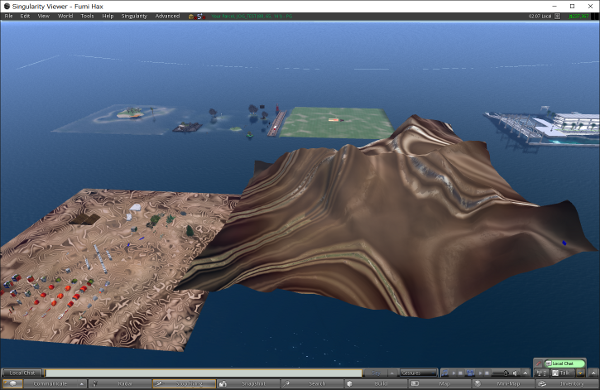Open the Snapshot camera tool
Viewport: 600px width, 390px height.
(x=249, y=383)
